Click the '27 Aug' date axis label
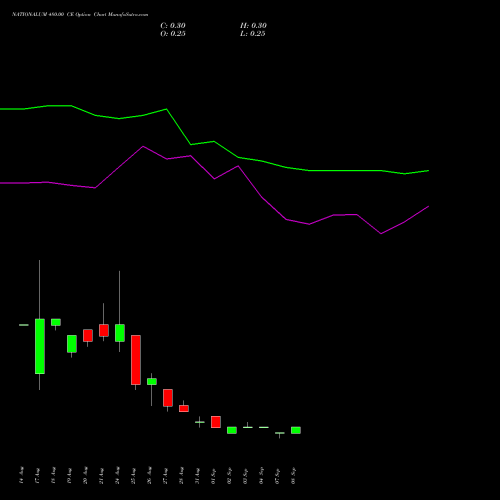This screenshot has width=500, height=500. click(166, 475)
